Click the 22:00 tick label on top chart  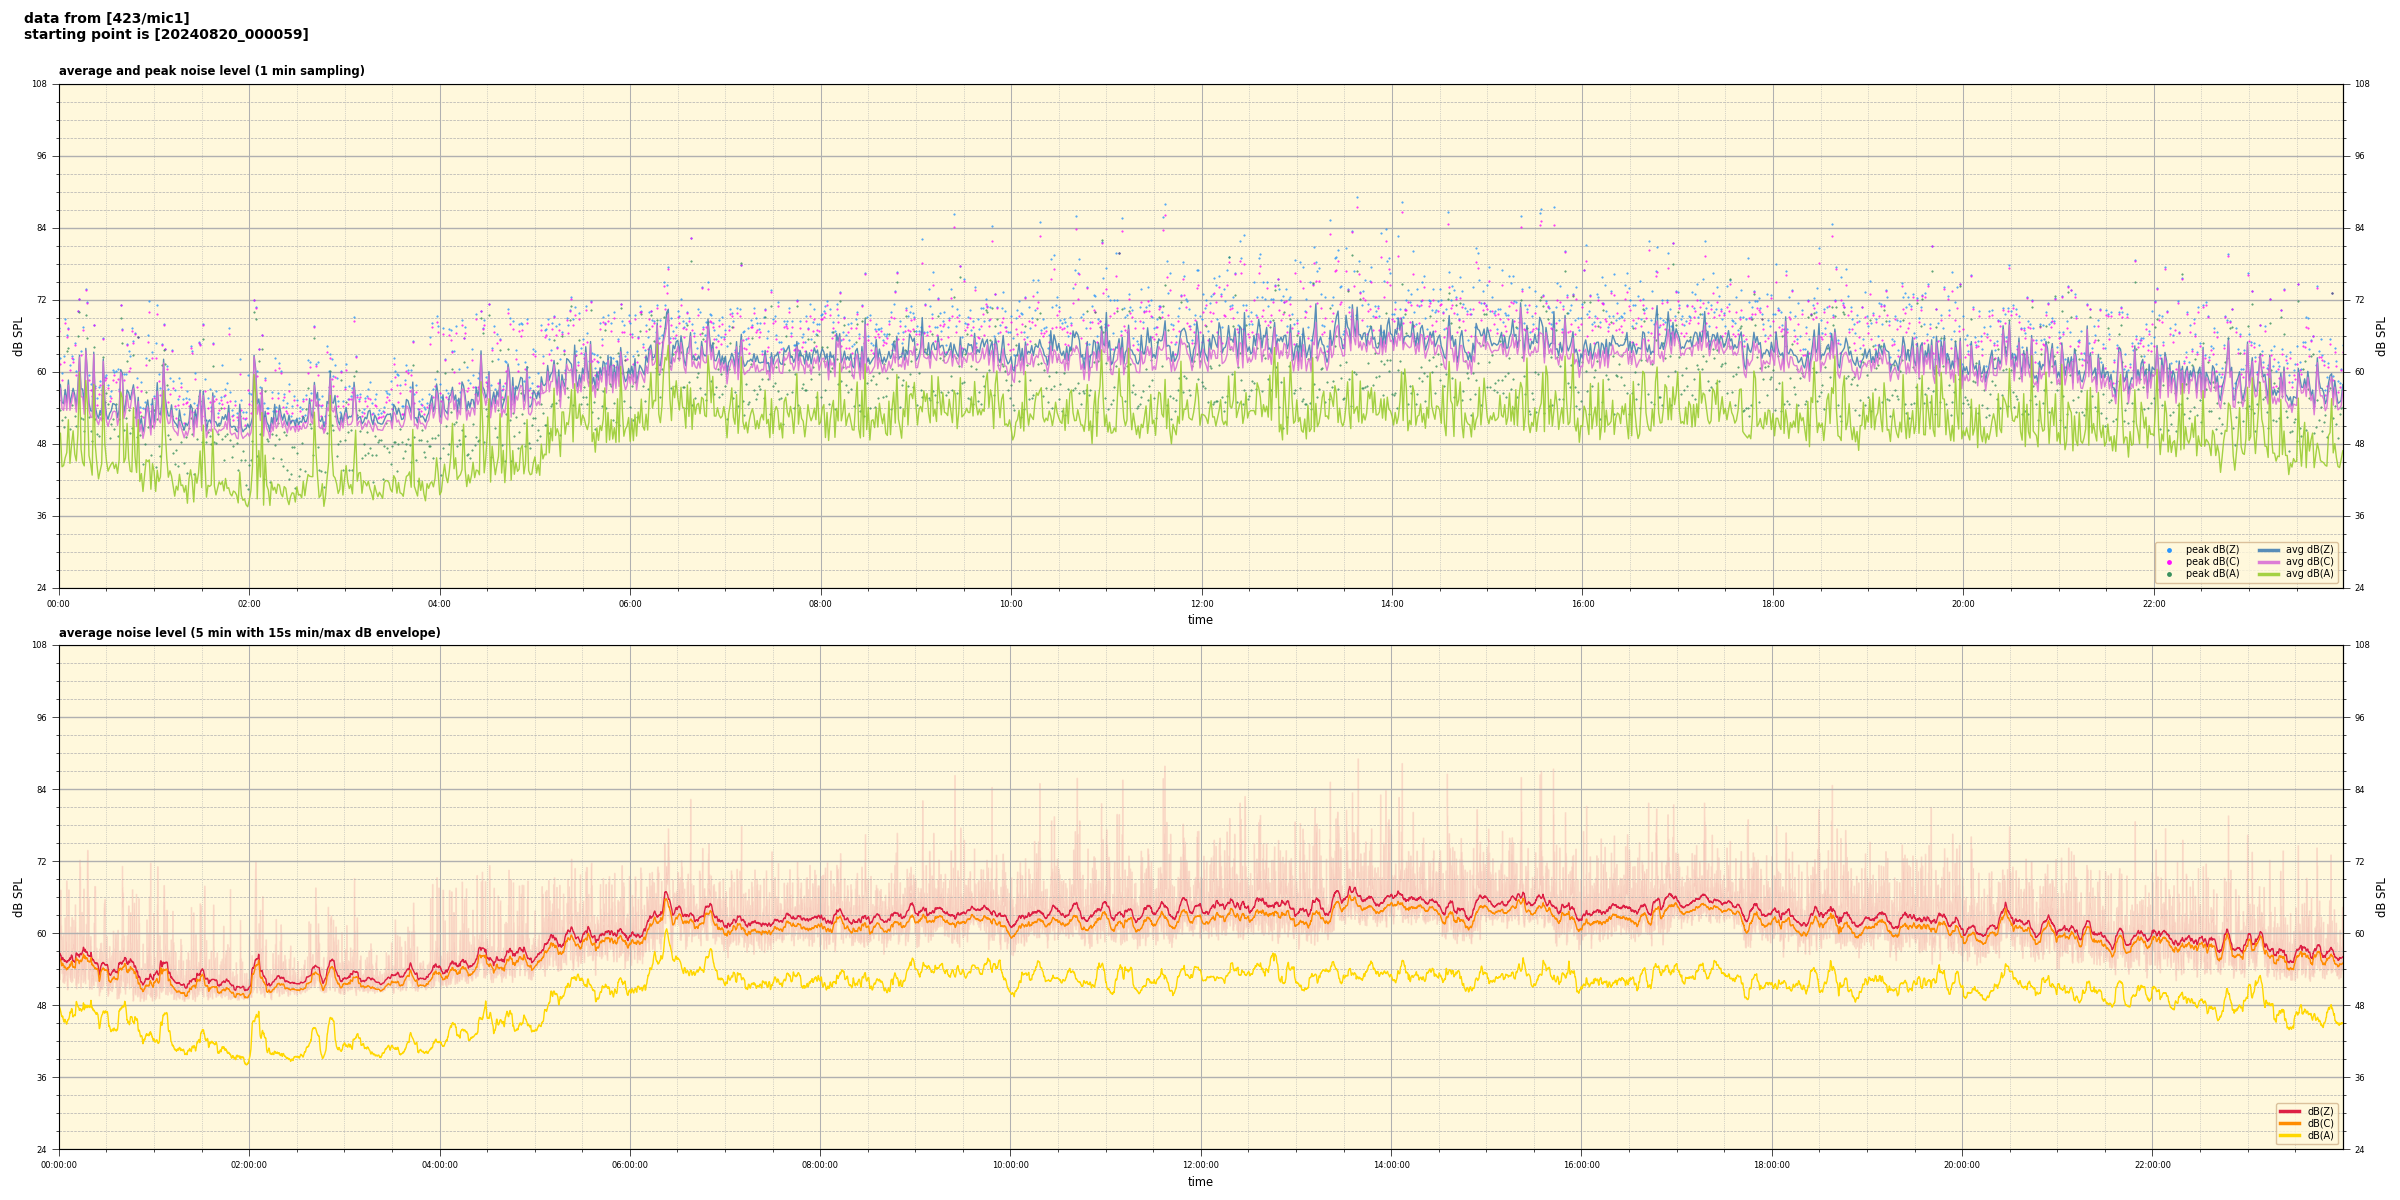[x=2153, y=604]
